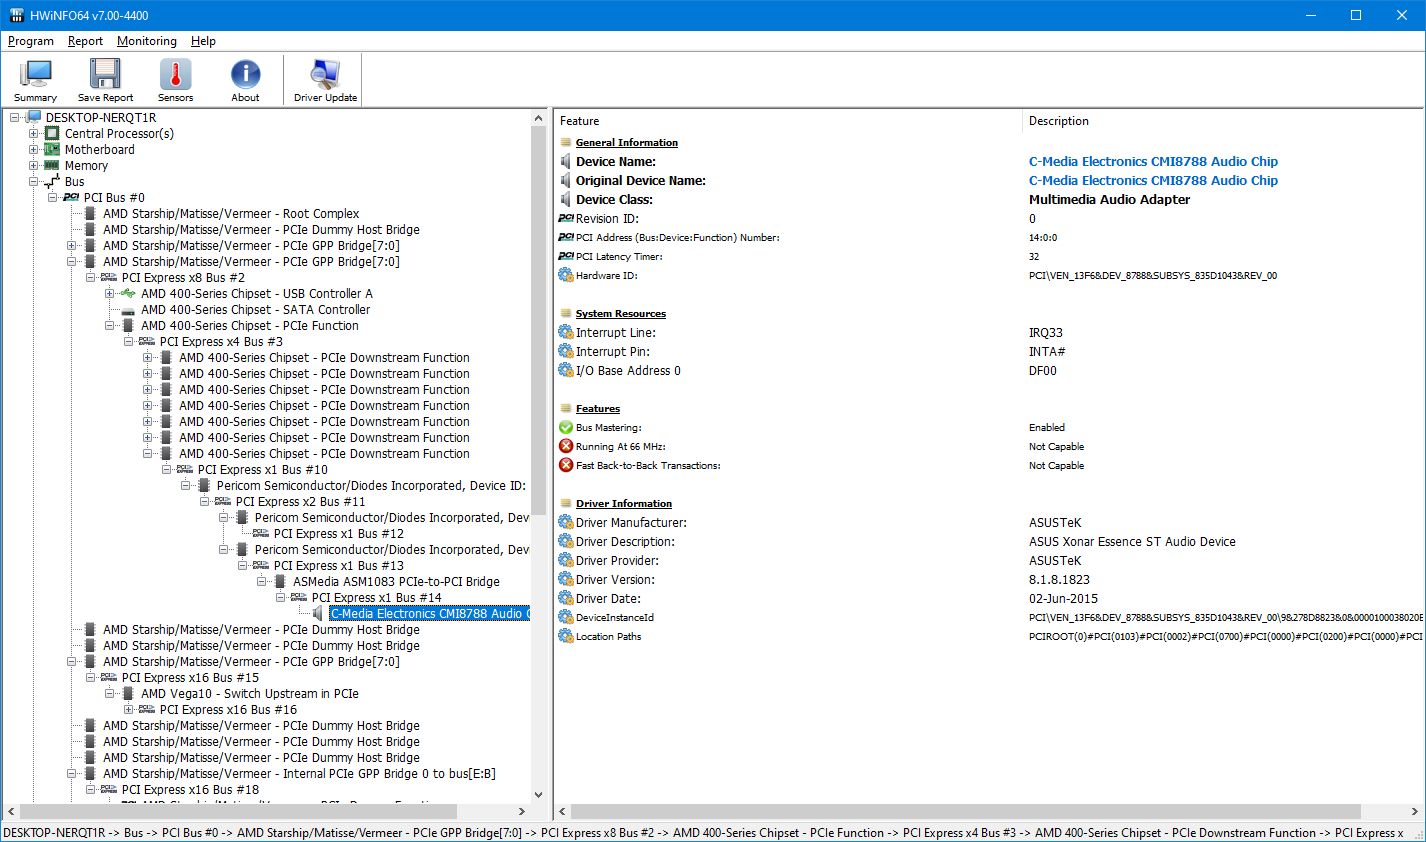Click the green check icon for Bus Mastering
The image size is (1426, 842).
pyautogui.click(x=566, y=428)
